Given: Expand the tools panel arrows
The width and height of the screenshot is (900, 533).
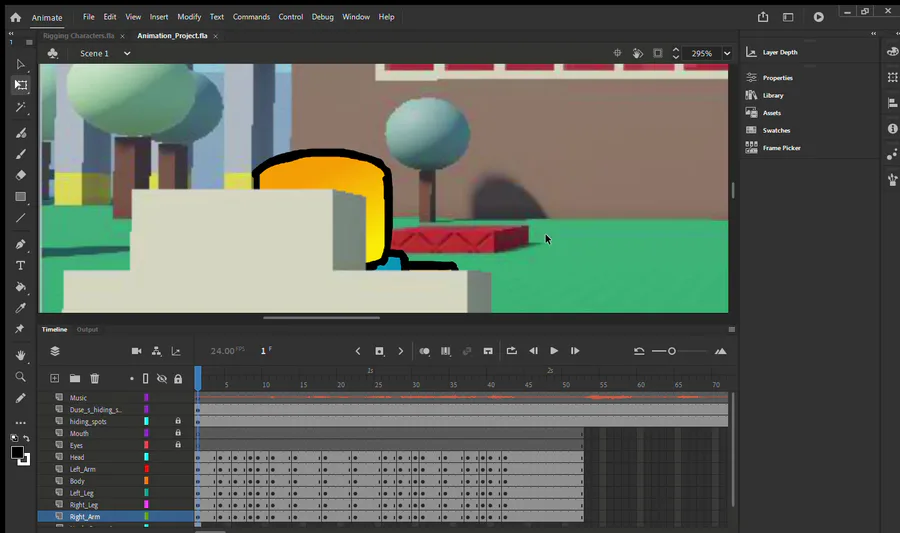Looking at the screenshot, I should pos(11,34).
